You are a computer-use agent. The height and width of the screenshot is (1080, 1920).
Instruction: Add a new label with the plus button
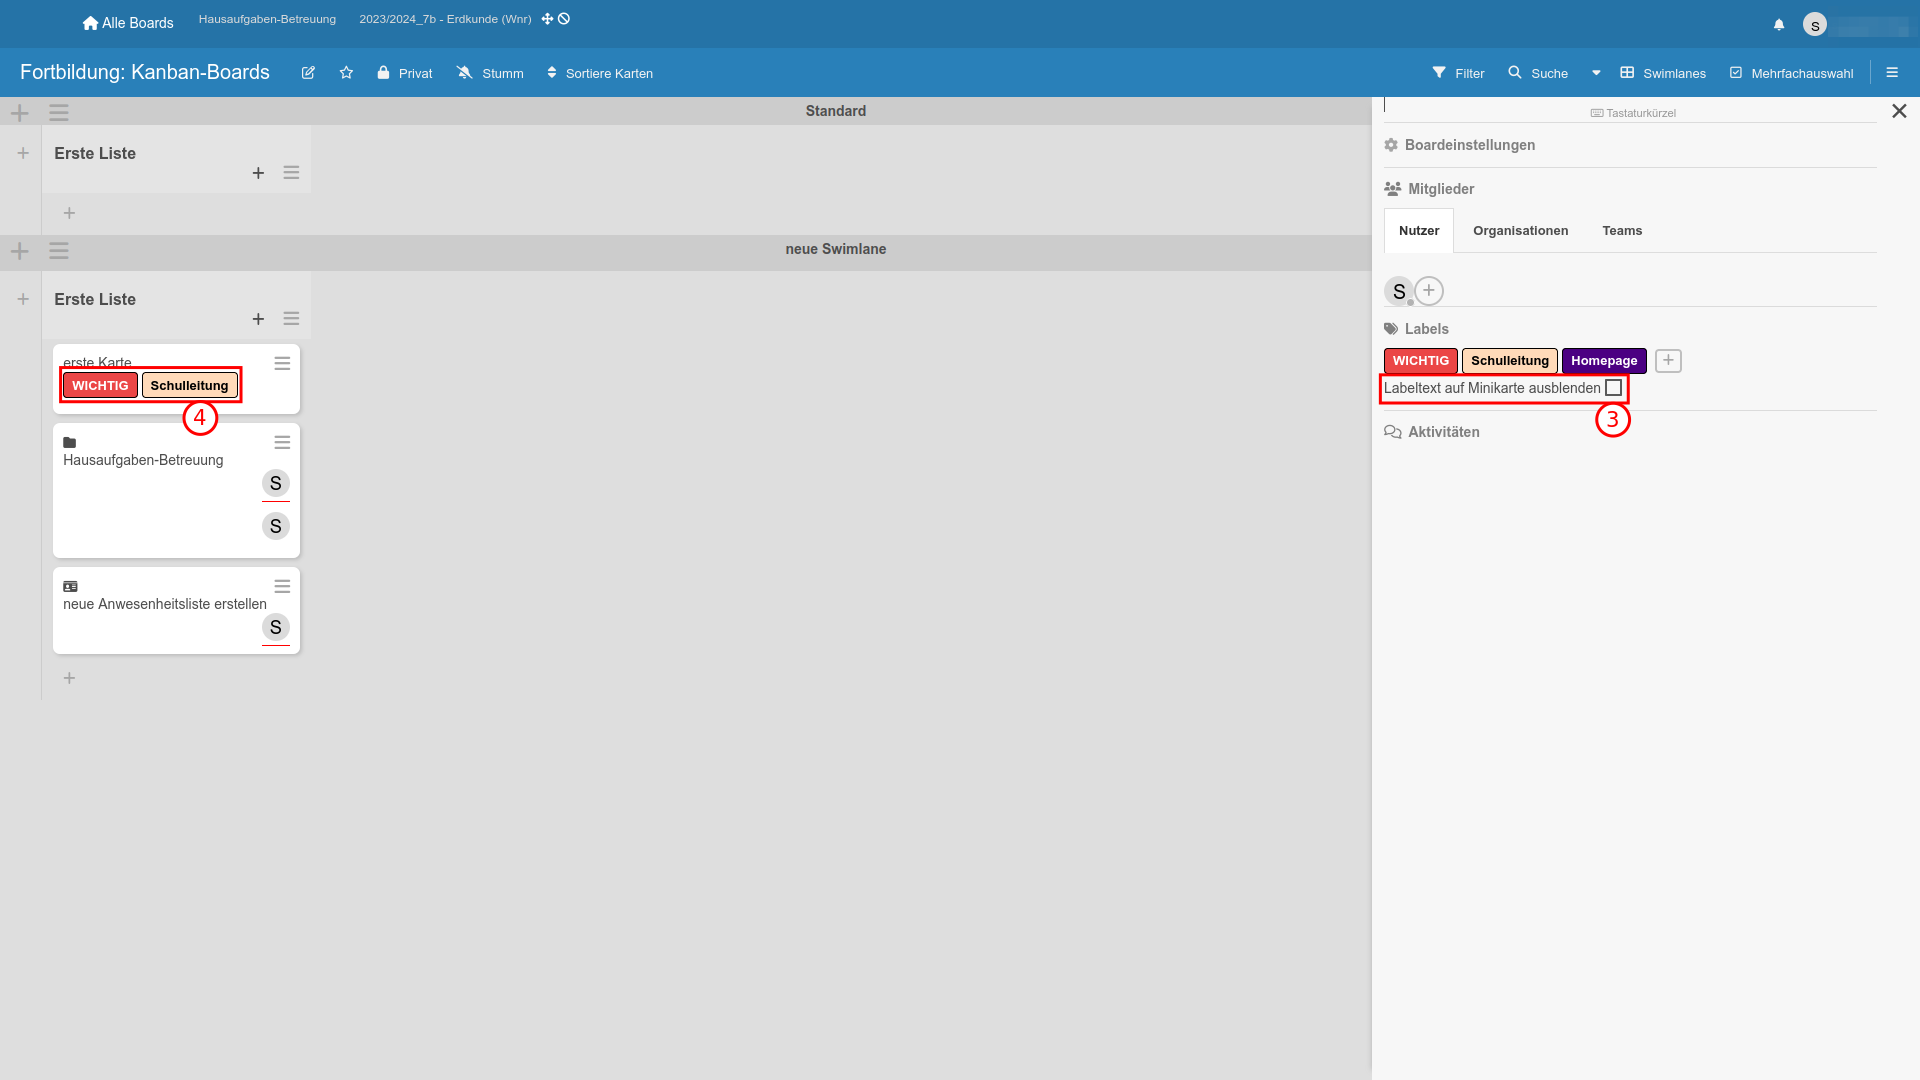click(x=1668, y=361)
